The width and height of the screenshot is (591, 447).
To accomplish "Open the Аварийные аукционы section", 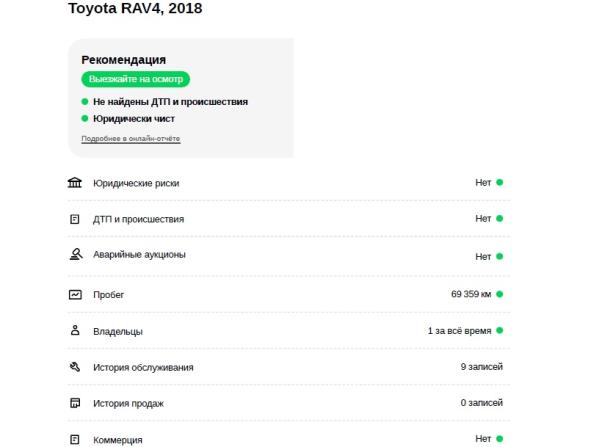I will tap(139, 255).
